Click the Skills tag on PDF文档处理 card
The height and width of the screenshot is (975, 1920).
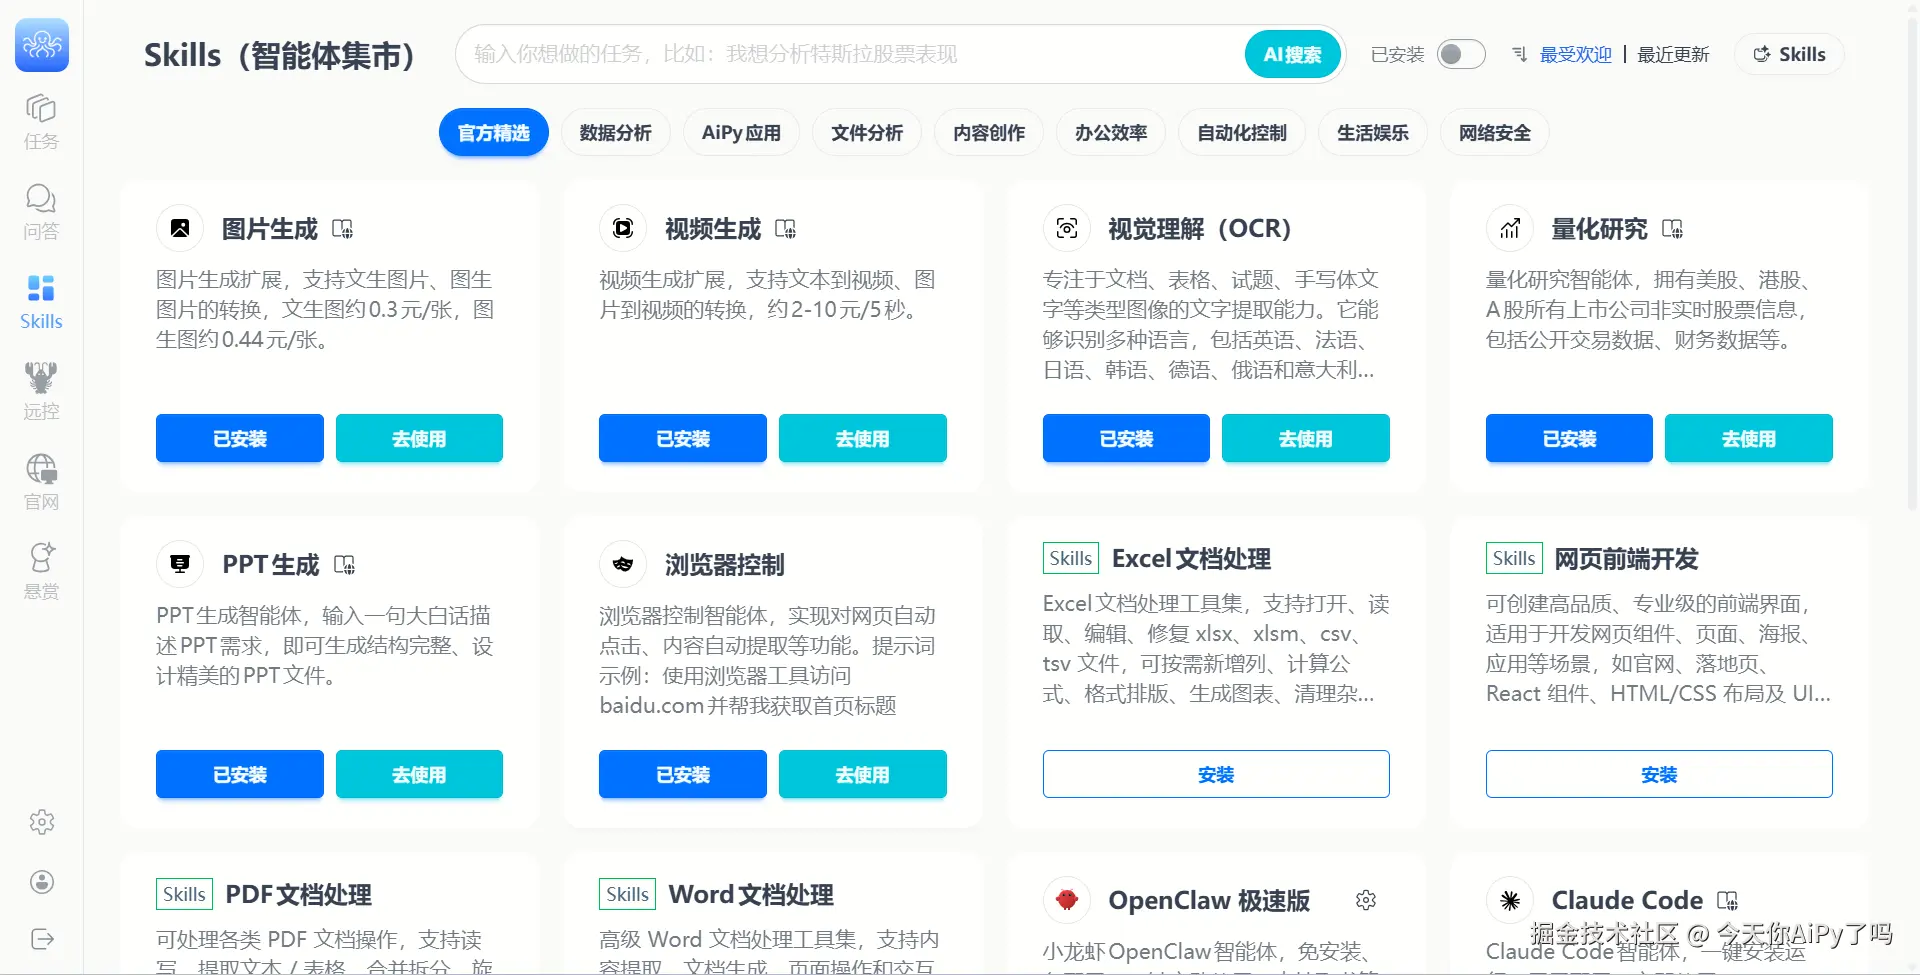(184, 894)
